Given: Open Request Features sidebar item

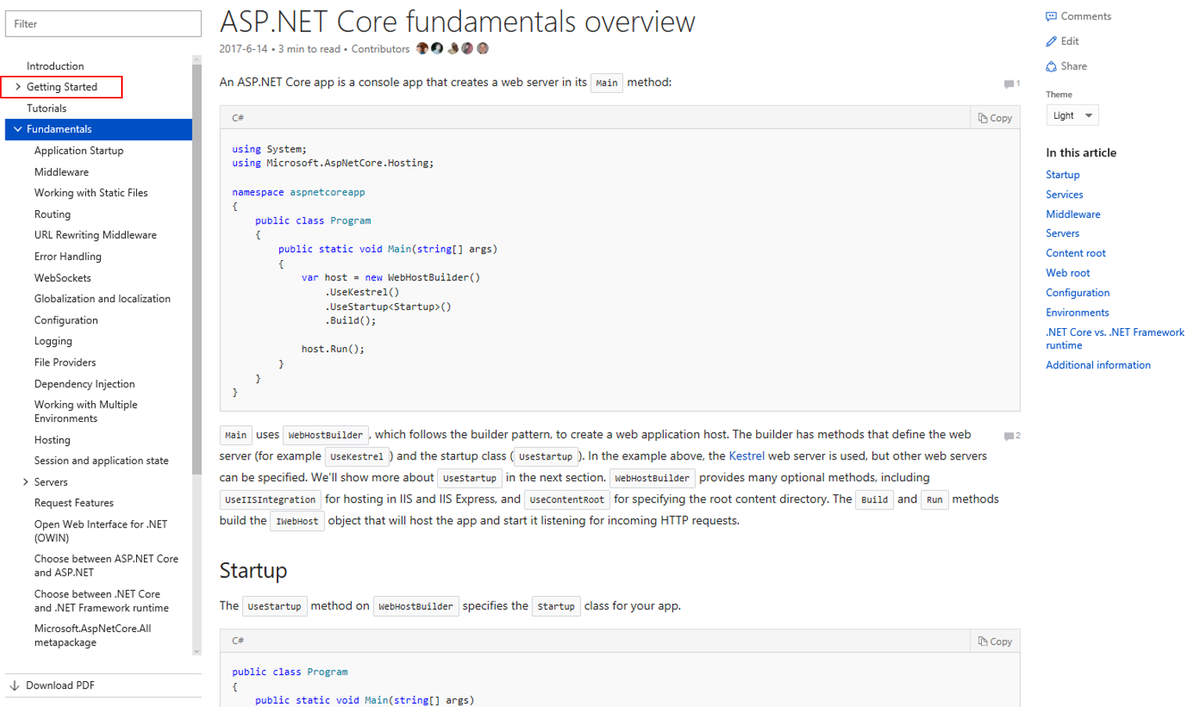Looking at the screenshot, I should tap(74, 503).
